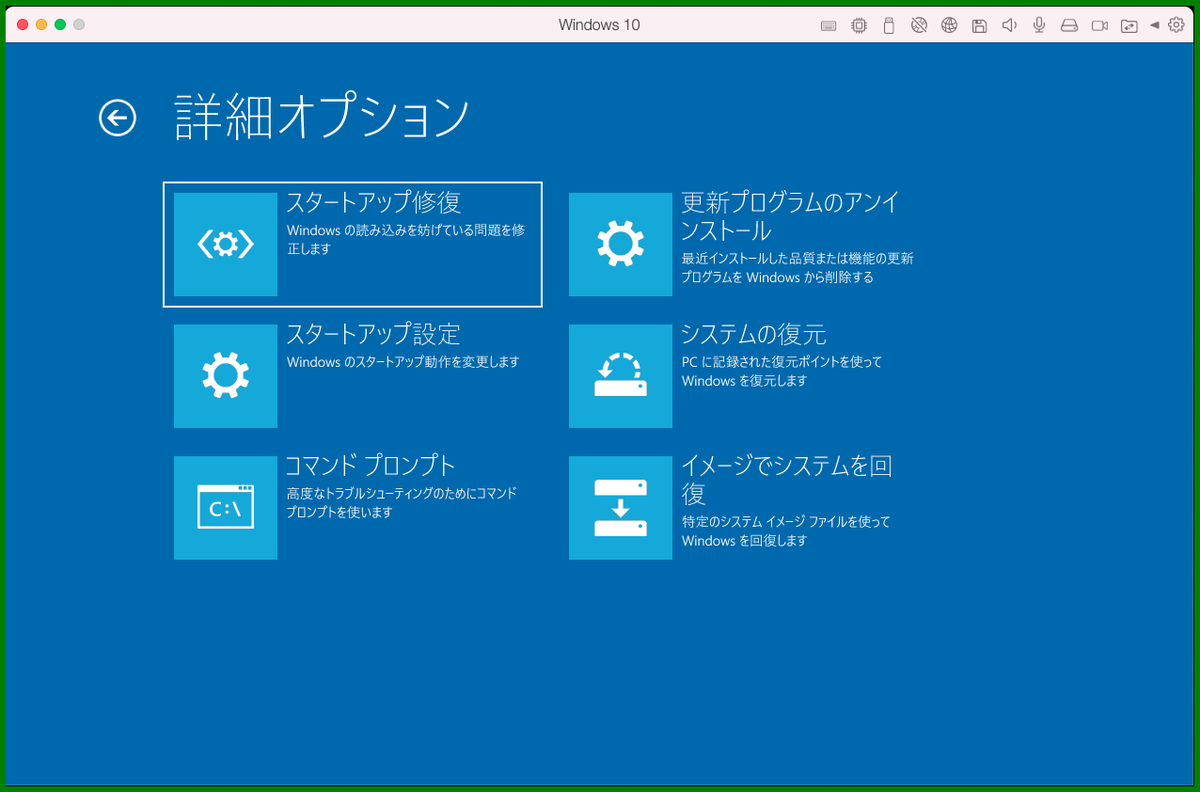
Task: Click the keyboard icon in title bar
Action: coord(828,25)
